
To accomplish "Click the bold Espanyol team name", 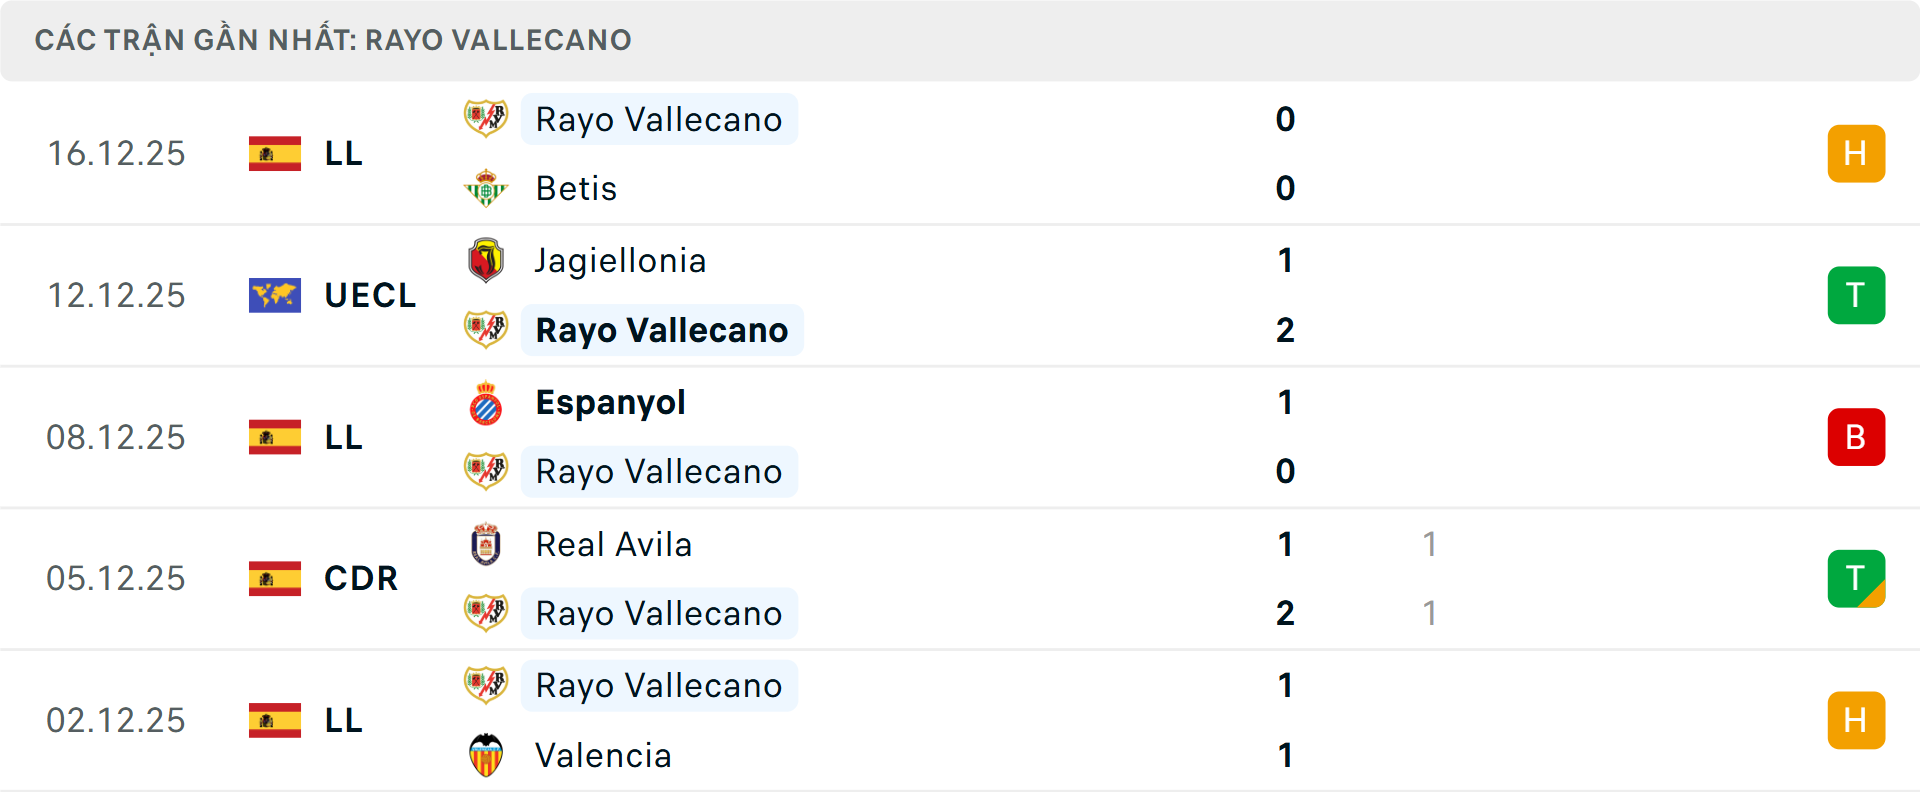I will [x=610, y=402].
